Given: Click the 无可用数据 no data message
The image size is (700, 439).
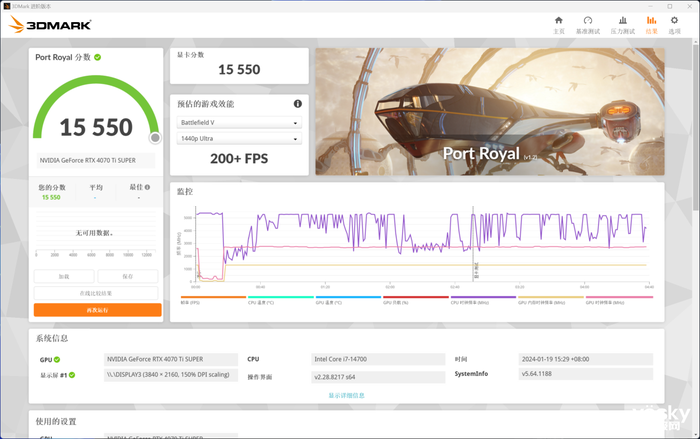Looking at the screenshot, I should (x=94, y=233).
